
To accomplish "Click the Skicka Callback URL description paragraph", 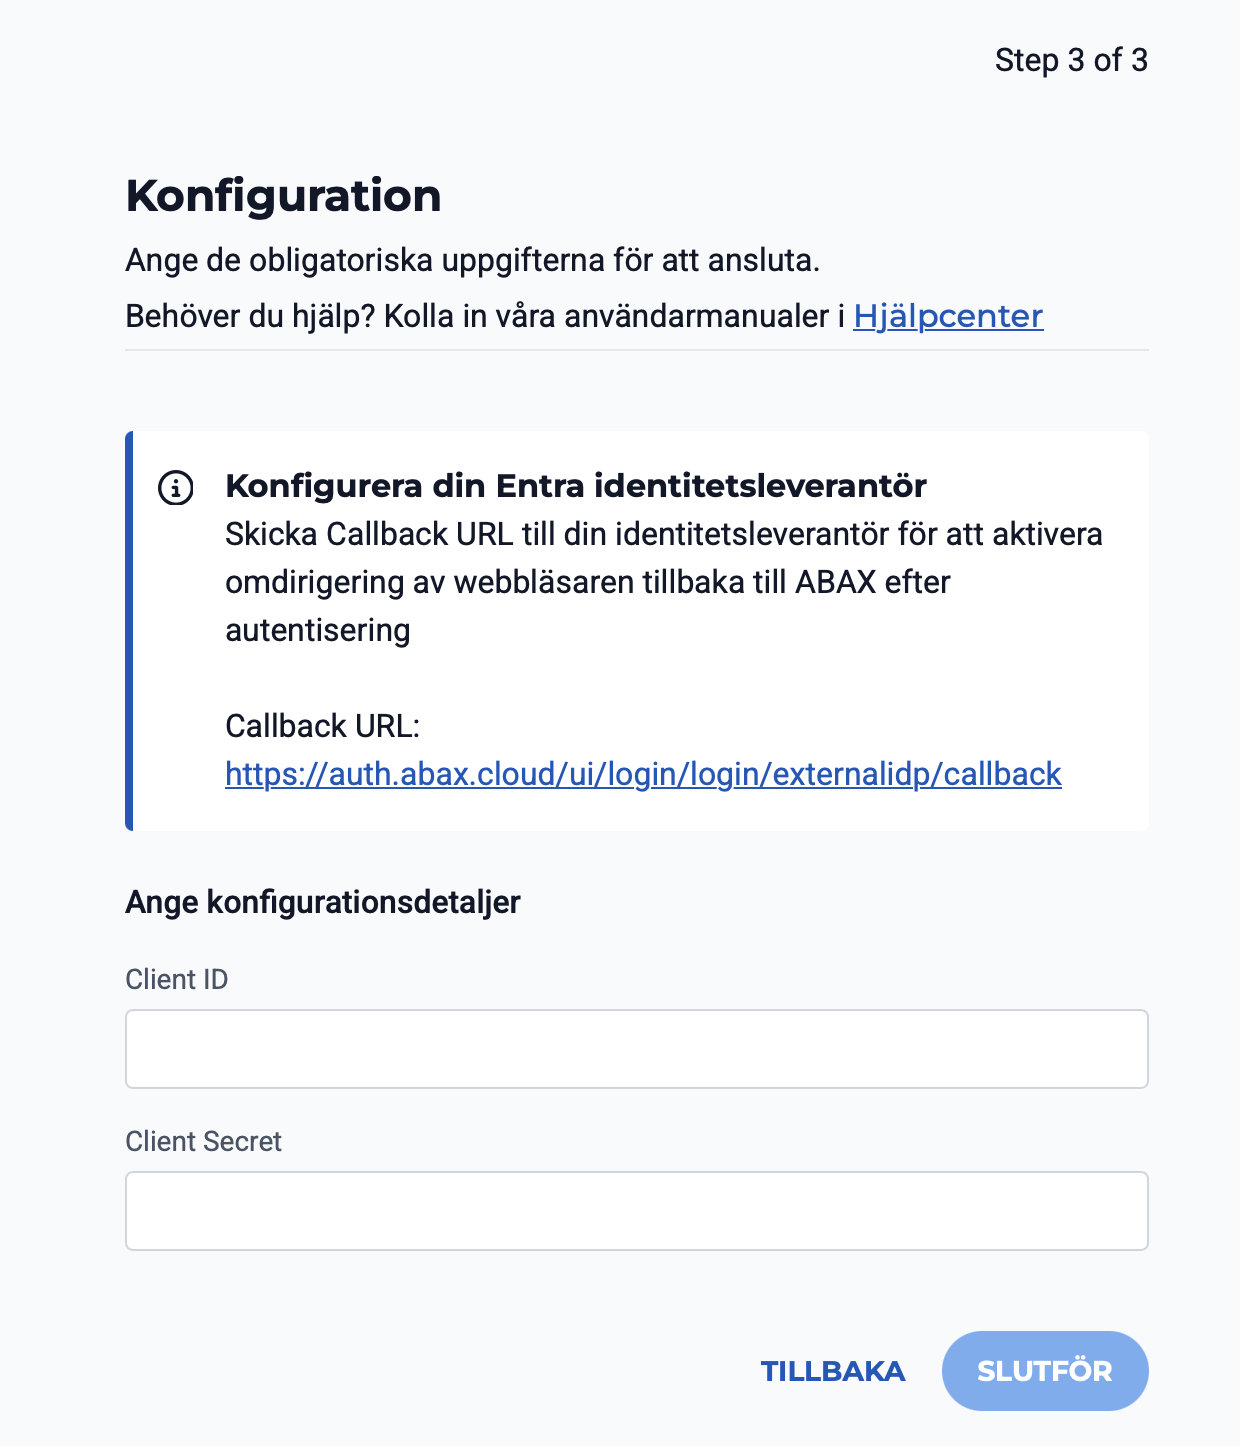I will (663, 558).
